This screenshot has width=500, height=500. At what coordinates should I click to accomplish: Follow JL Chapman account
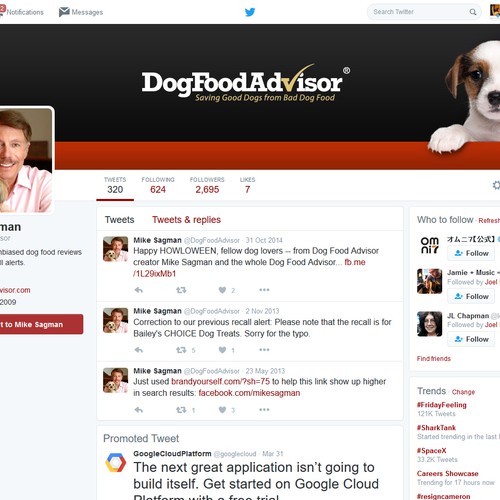471,339
